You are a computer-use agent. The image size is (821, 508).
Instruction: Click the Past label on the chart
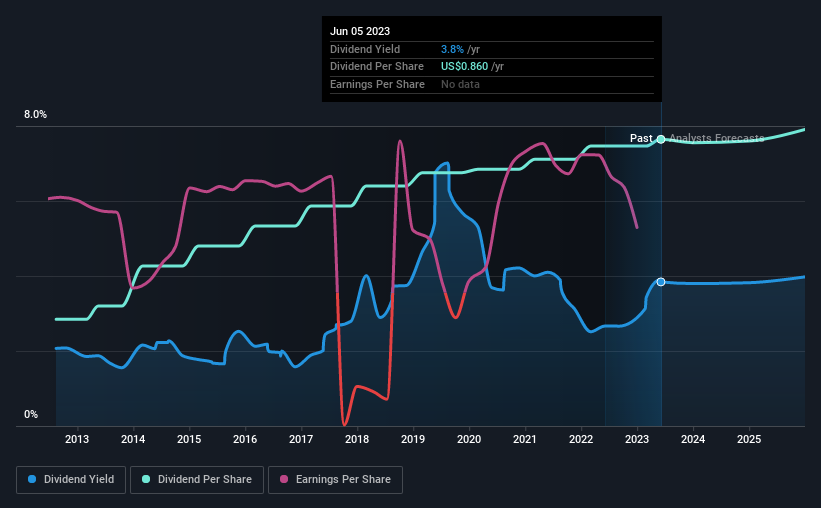pos(641,138)
